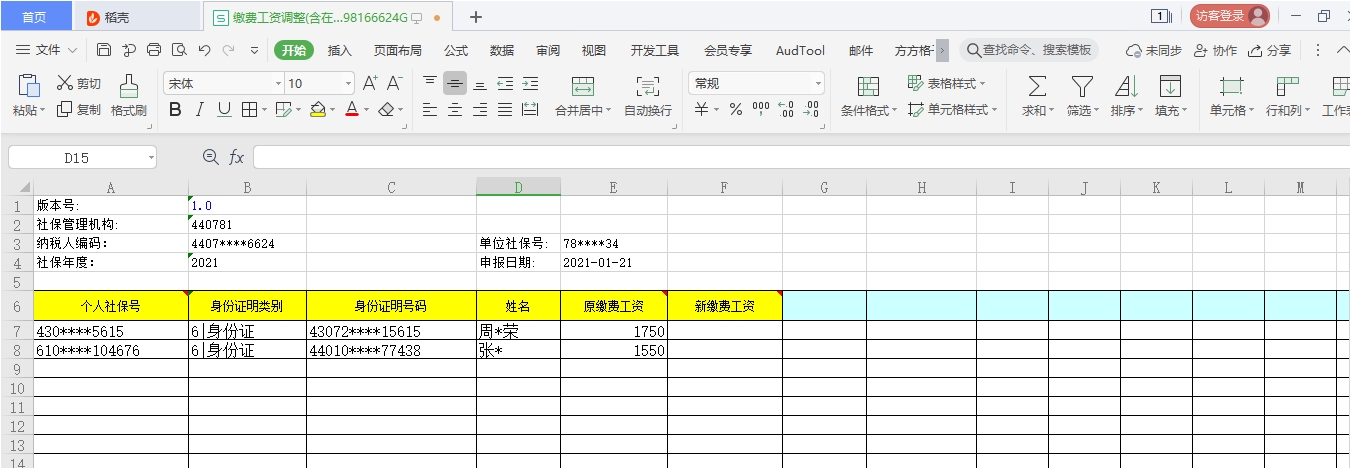This screenshot has height=475, width=1353.
Task: Click the print icon in quick access toolbar
Action: [154, 50]
